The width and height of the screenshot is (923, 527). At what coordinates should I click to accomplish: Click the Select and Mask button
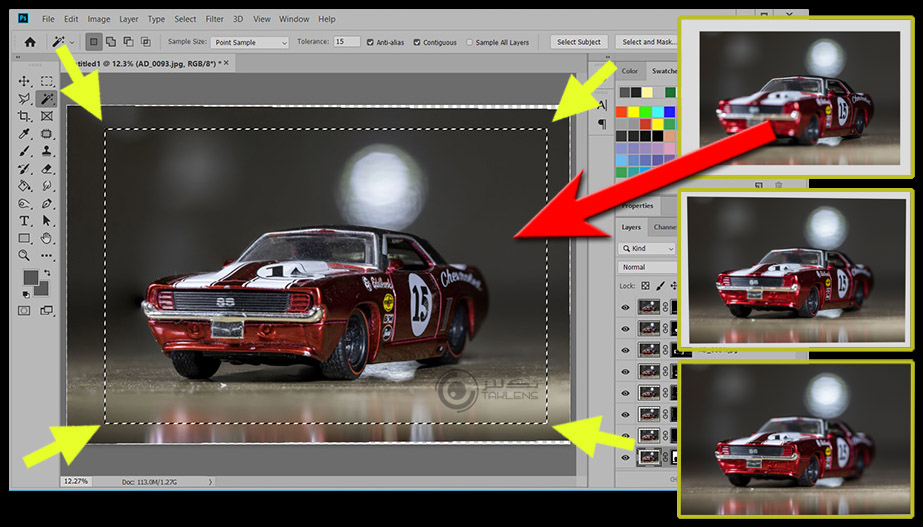tap(646, 42)
